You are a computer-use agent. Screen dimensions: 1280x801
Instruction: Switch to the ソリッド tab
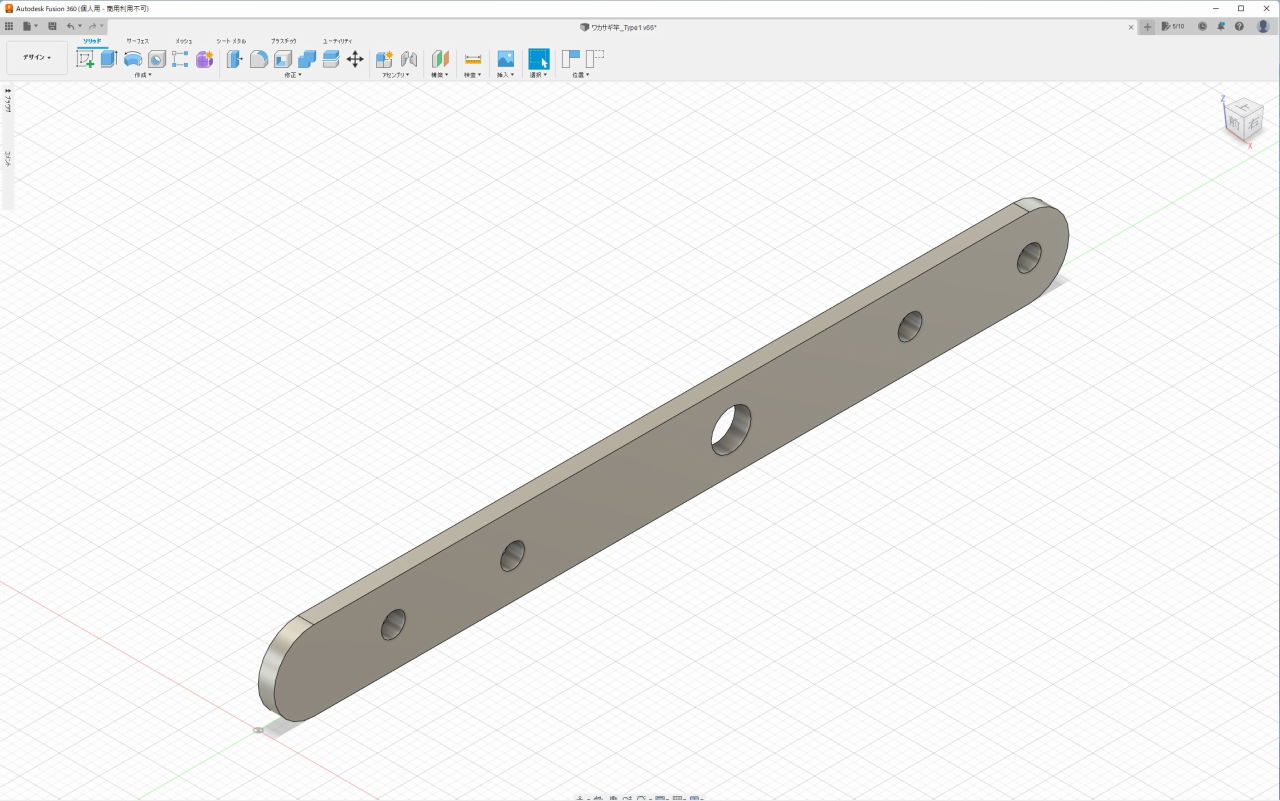[91, 41]
